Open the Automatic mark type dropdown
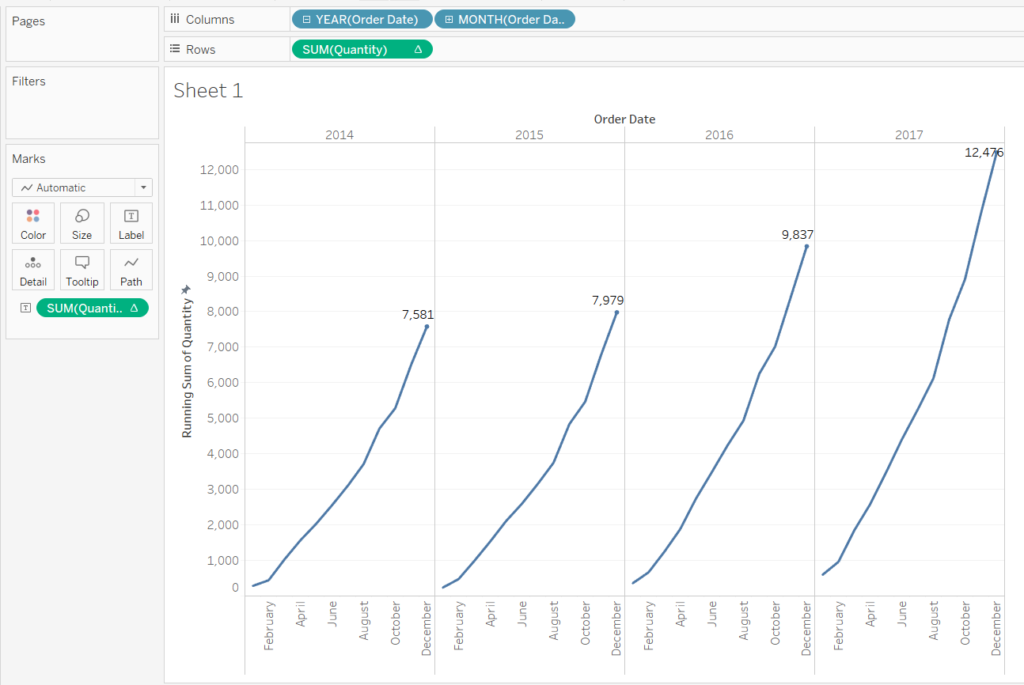 pyautogui.click(x=81, y=187)
